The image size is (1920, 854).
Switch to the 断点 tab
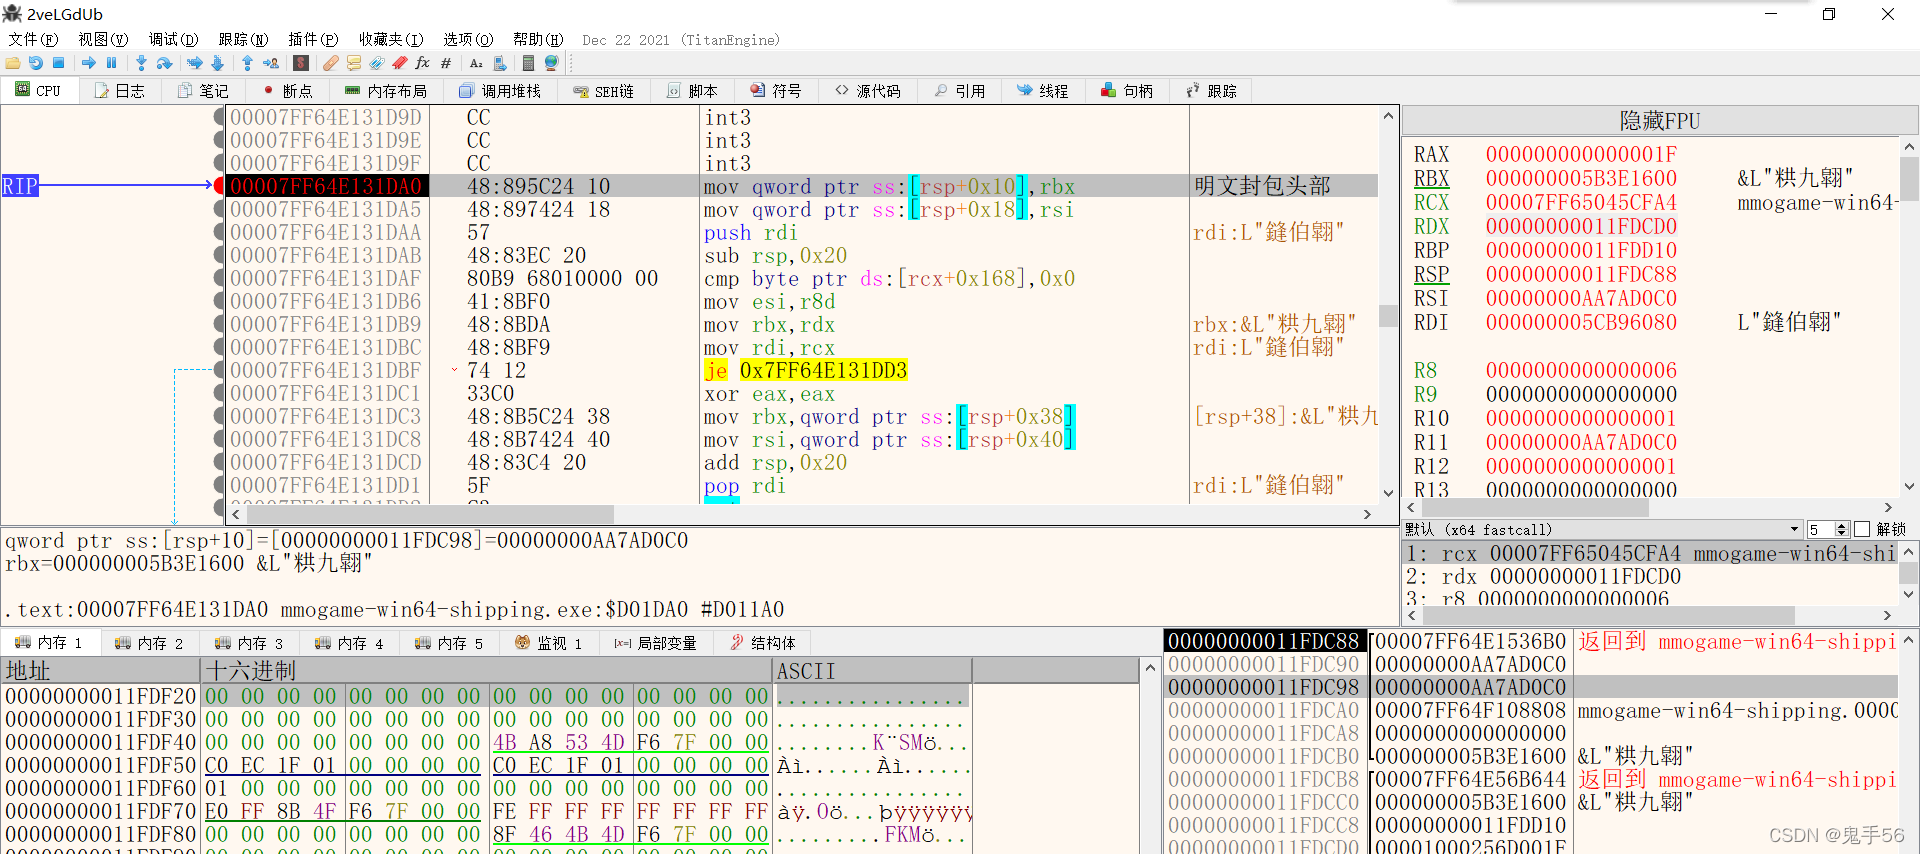pyautogui.click(x=288, y=91)
